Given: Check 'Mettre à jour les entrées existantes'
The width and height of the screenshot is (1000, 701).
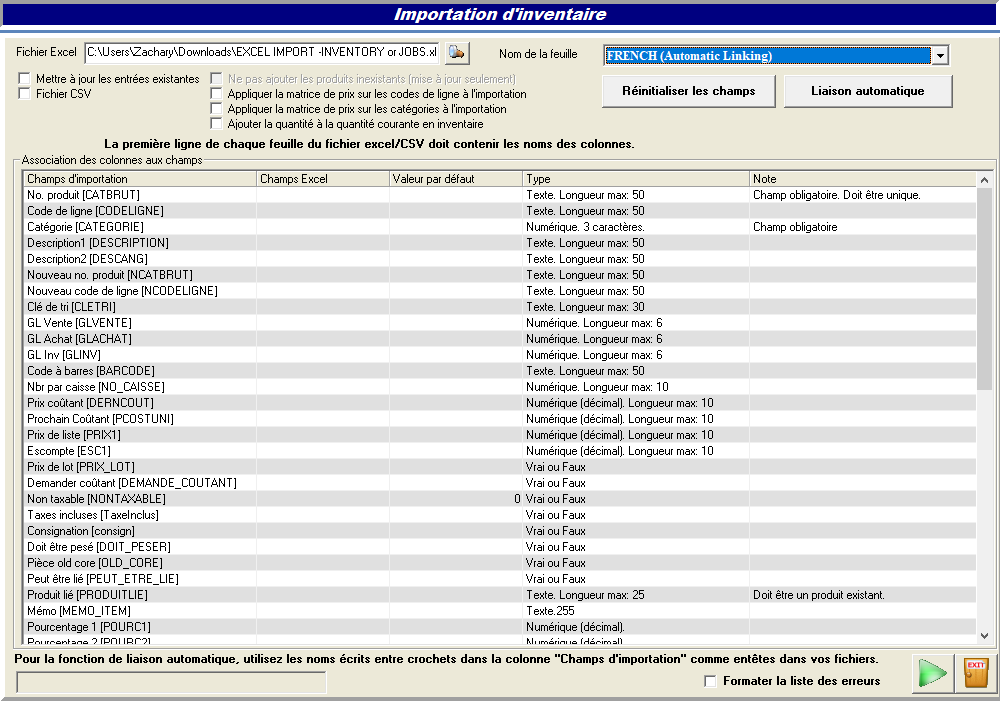Looking at the screenshot, I should coord(24,78).
